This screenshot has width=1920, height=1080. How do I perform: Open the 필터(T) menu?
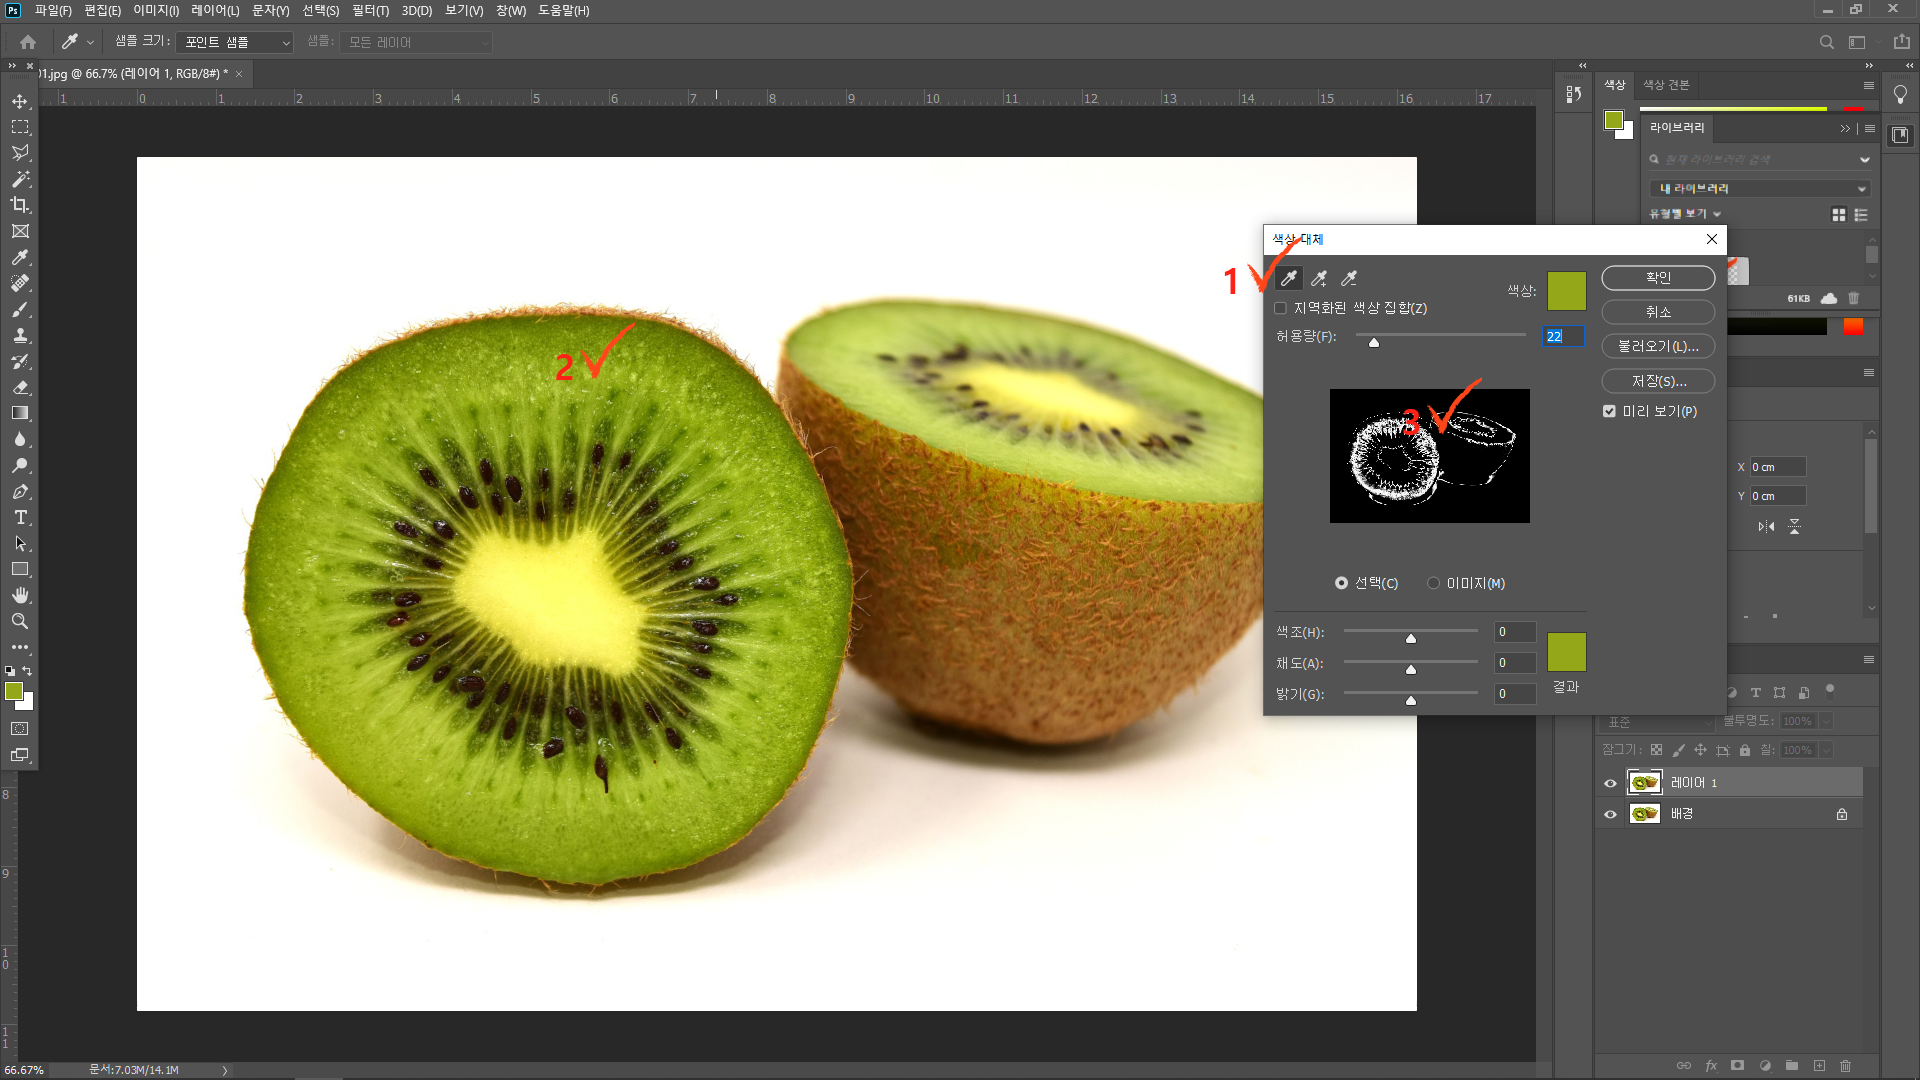pyautogui.click(x=370, y=10)
